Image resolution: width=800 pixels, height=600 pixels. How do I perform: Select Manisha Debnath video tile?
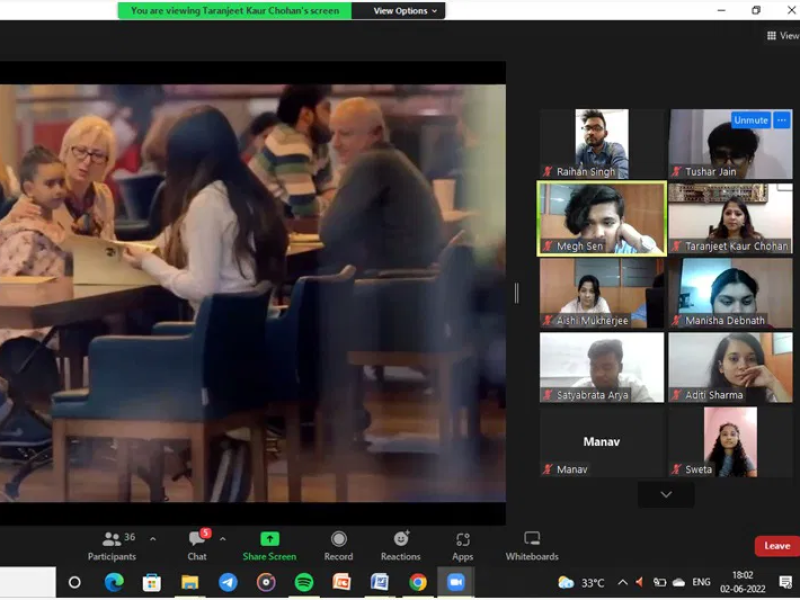731,293
